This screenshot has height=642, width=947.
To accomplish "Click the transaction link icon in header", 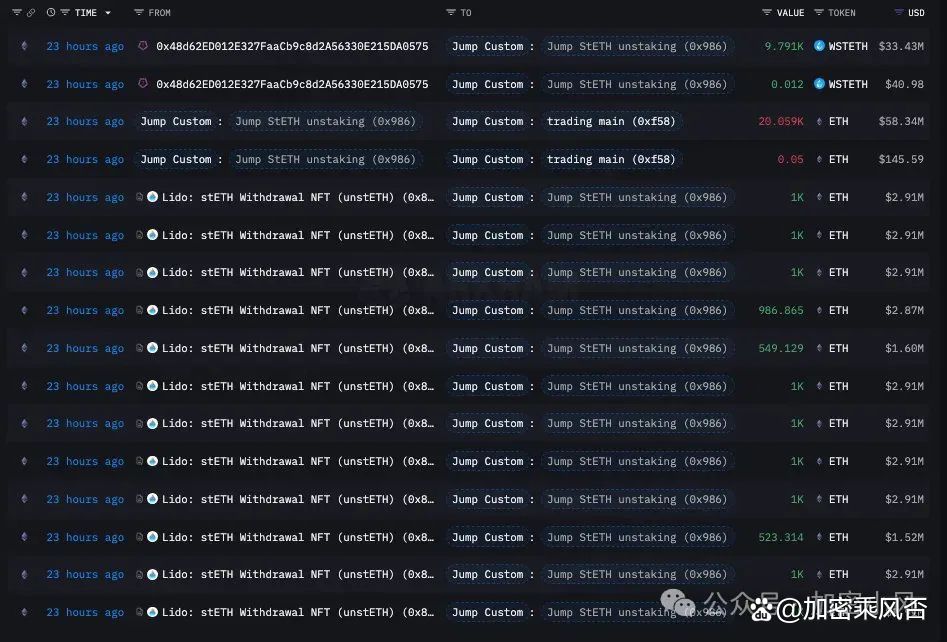I will [x=31, y=12].
